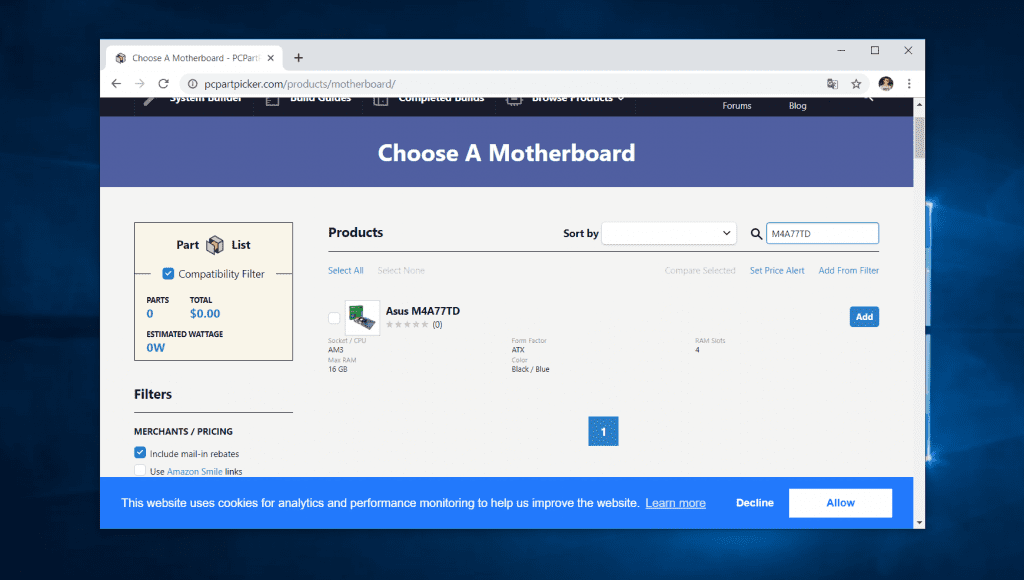Click Add From Filter link
The height and width of the screenshot is (580, 1024).
click(x=848, y=270)
